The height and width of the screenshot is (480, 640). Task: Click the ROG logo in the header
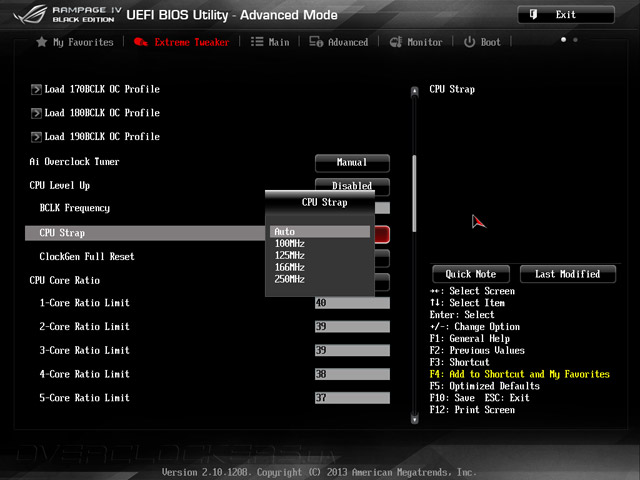pos(30,16)
